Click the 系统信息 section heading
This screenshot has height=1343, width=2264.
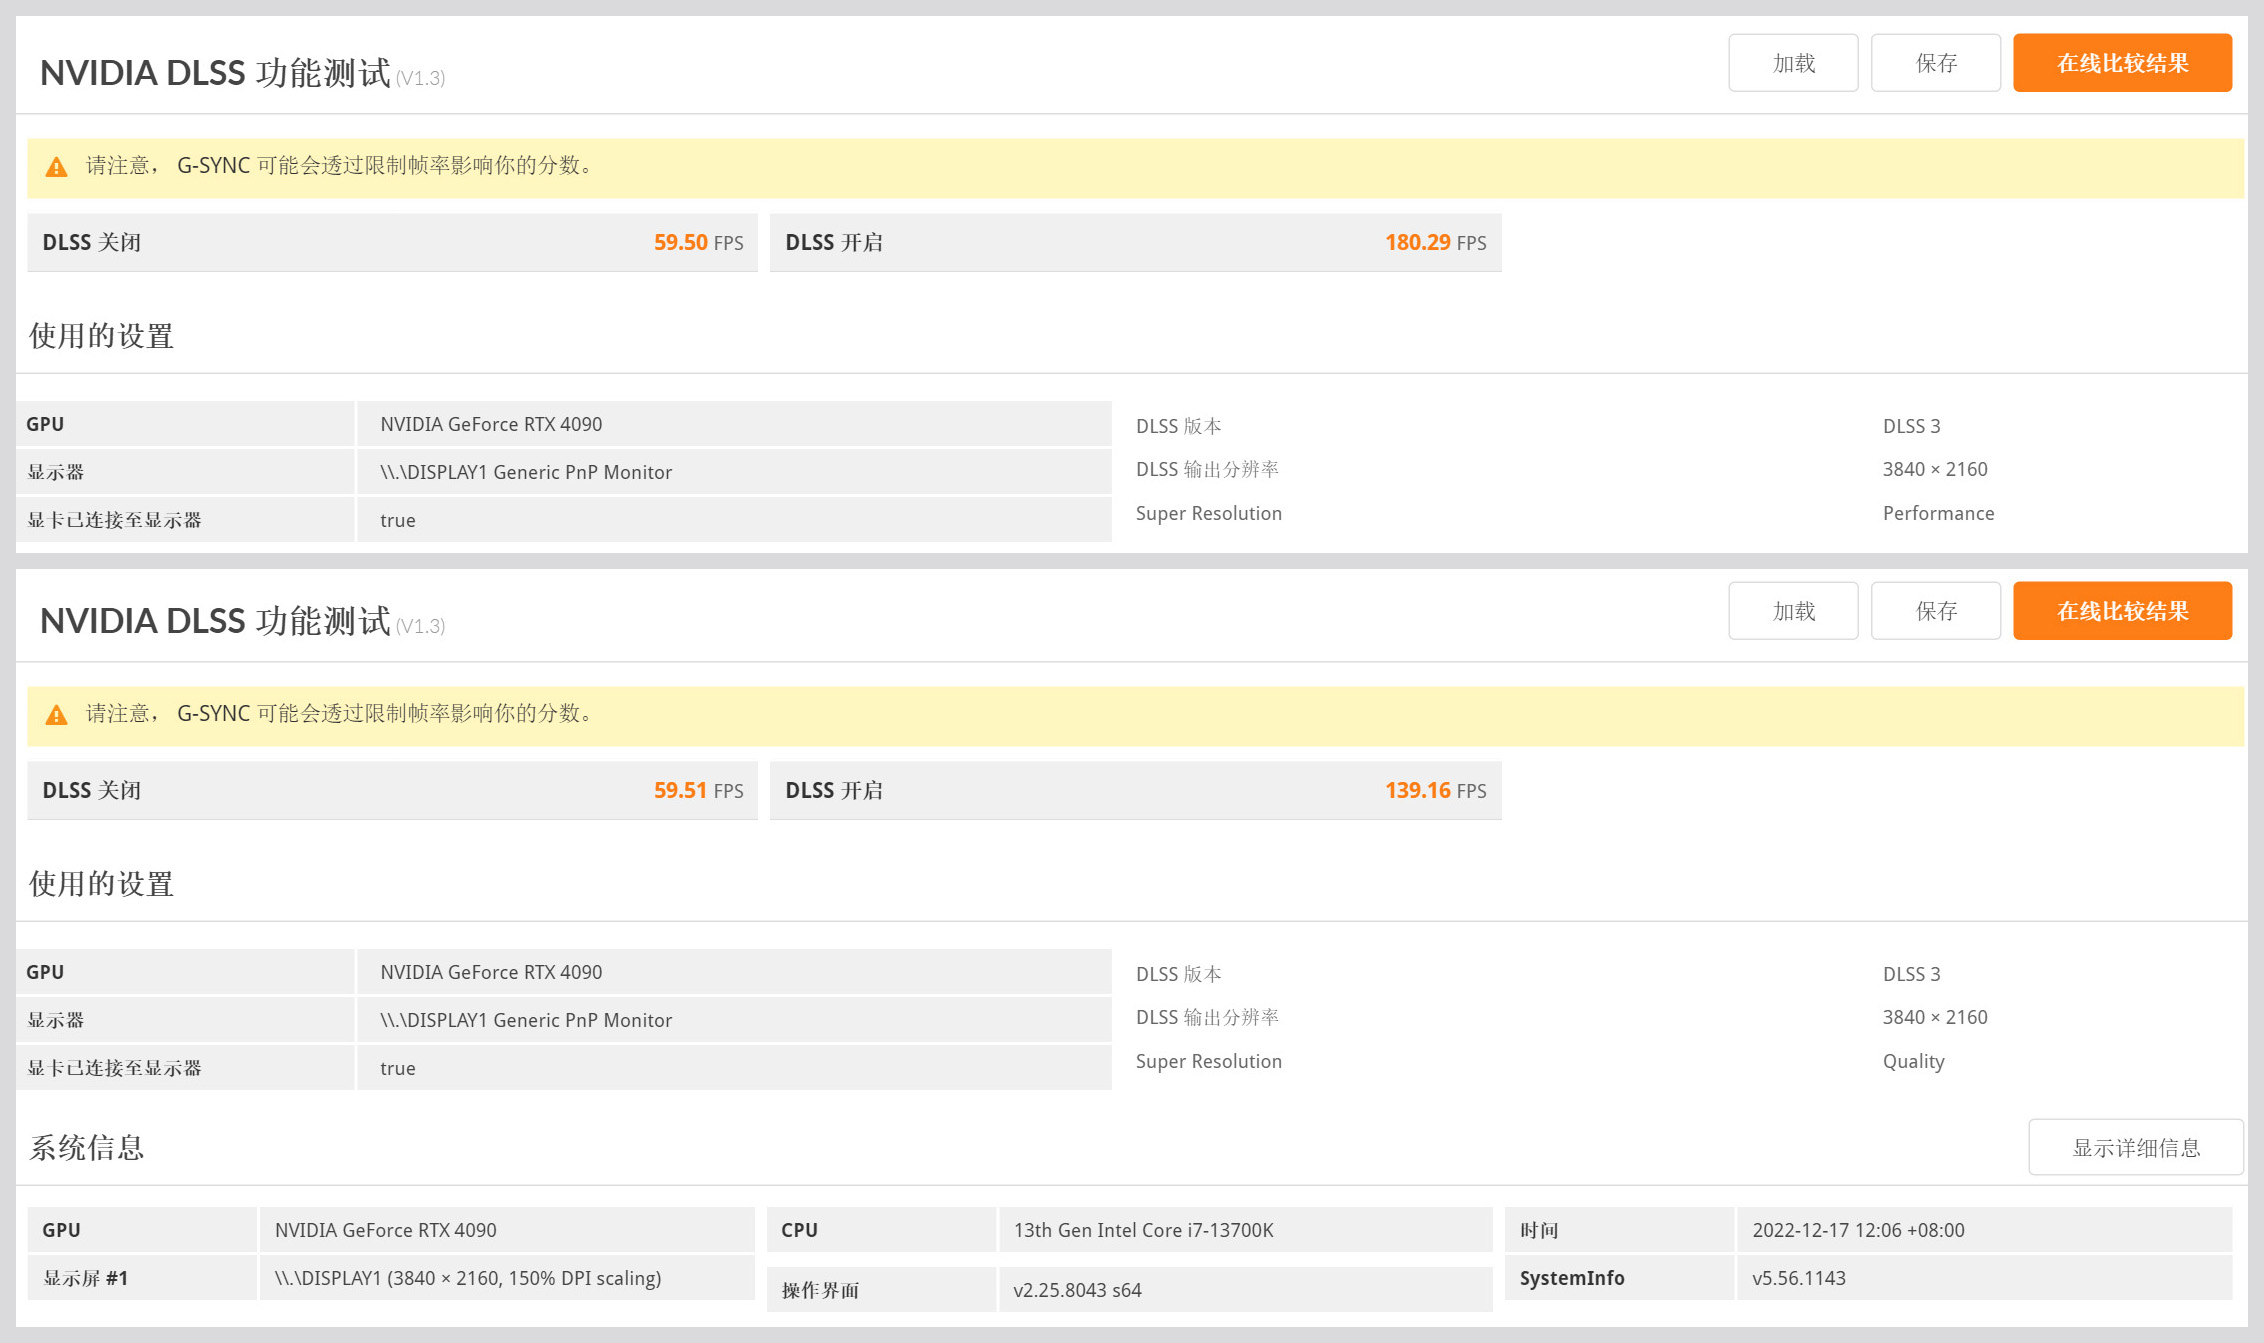click(x=87, y=1147)
